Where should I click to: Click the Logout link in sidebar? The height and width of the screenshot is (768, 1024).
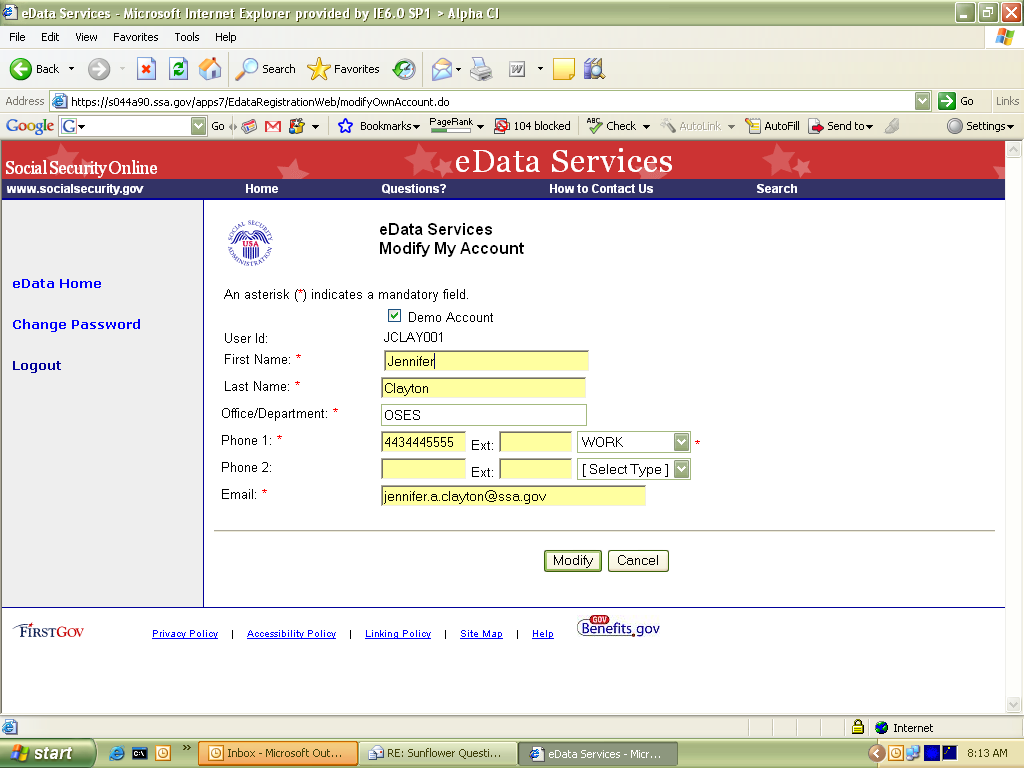point(37,366)
